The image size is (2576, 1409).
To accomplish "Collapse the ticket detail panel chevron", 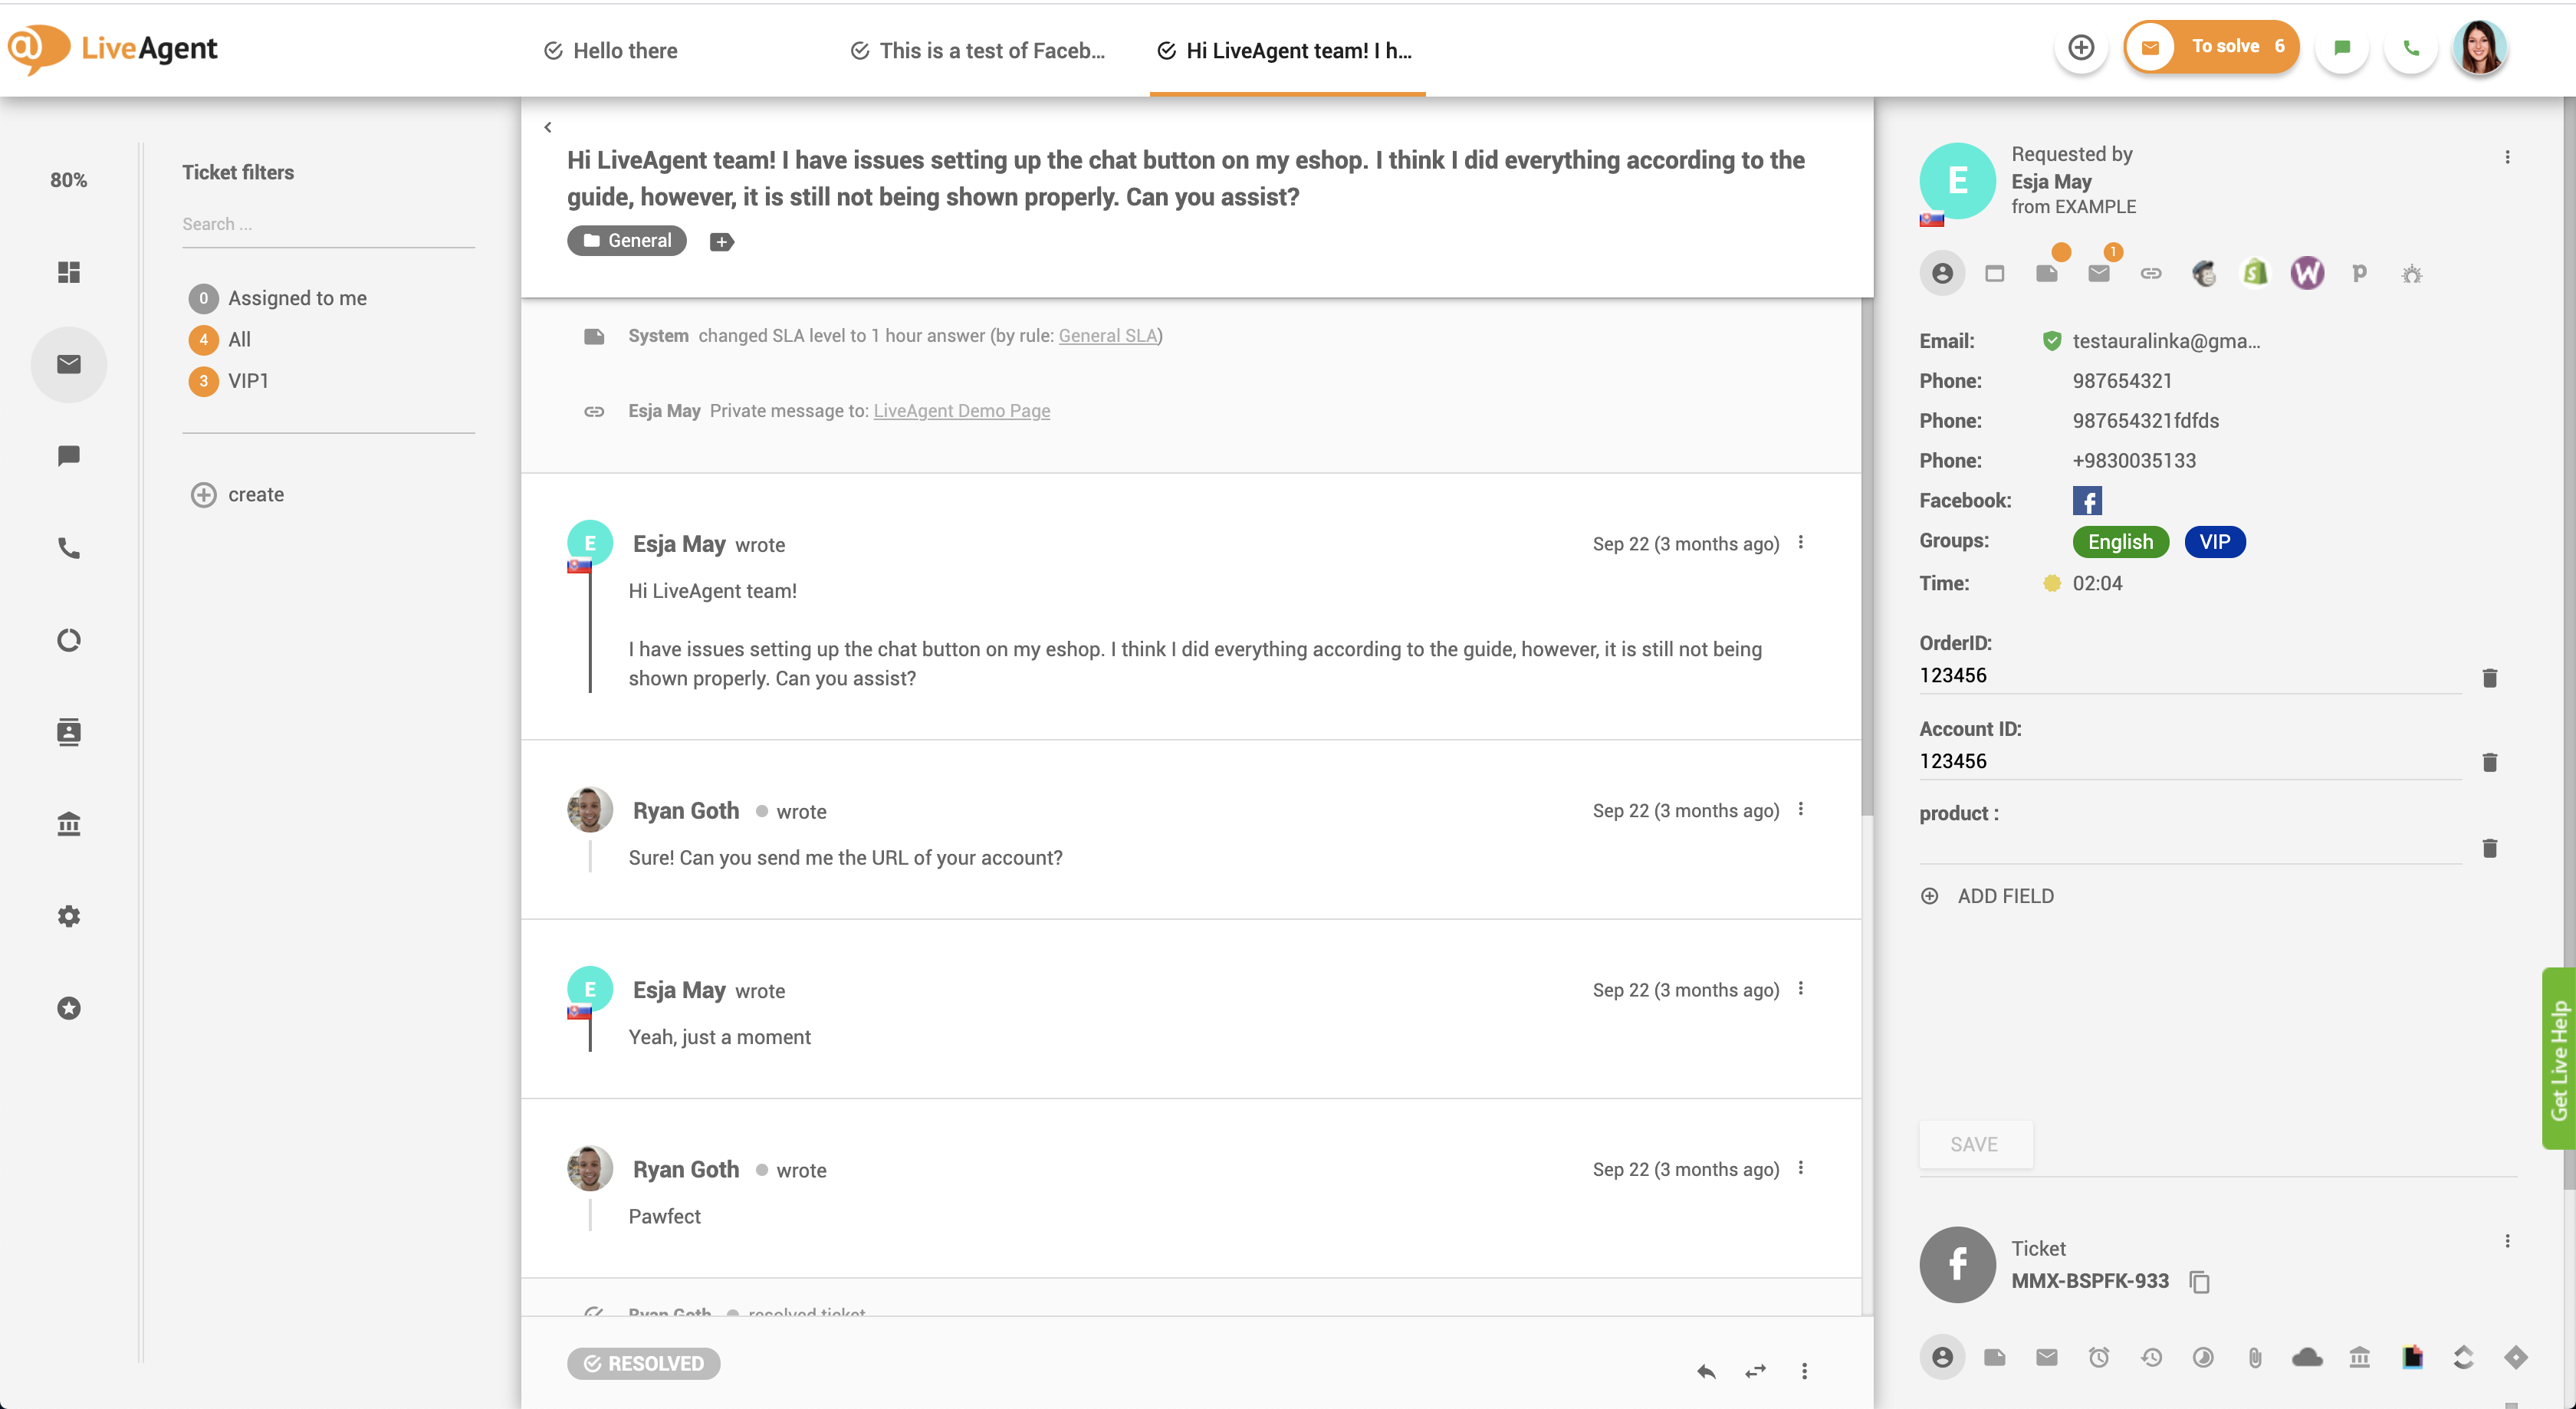I will tap(548, 127).
